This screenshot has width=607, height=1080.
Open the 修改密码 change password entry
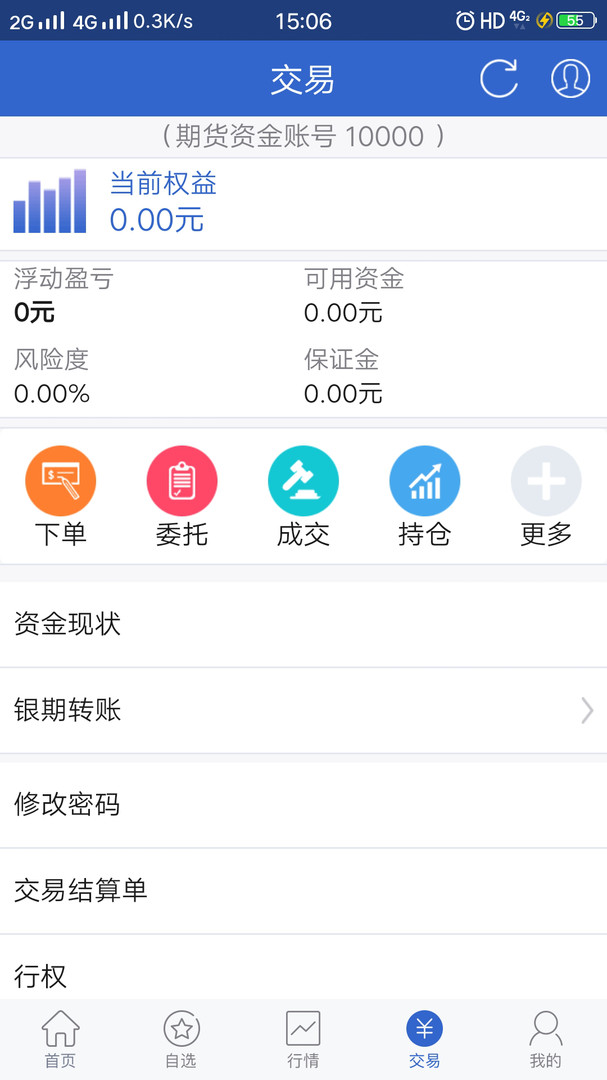click(x=303, y=804)
